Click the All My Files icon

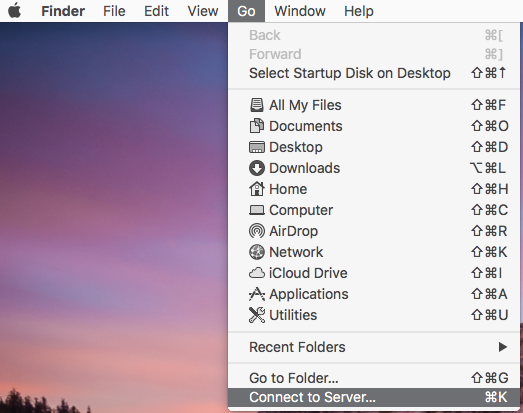click(256, 105)
